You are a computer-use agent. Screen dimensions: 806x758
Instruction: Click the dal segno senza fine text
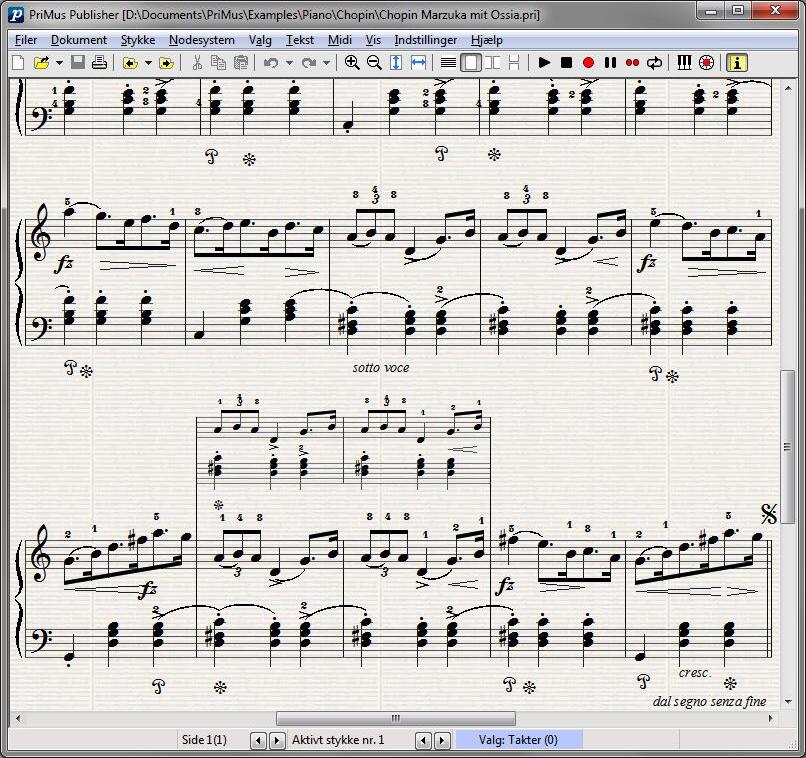click(709, 701)
